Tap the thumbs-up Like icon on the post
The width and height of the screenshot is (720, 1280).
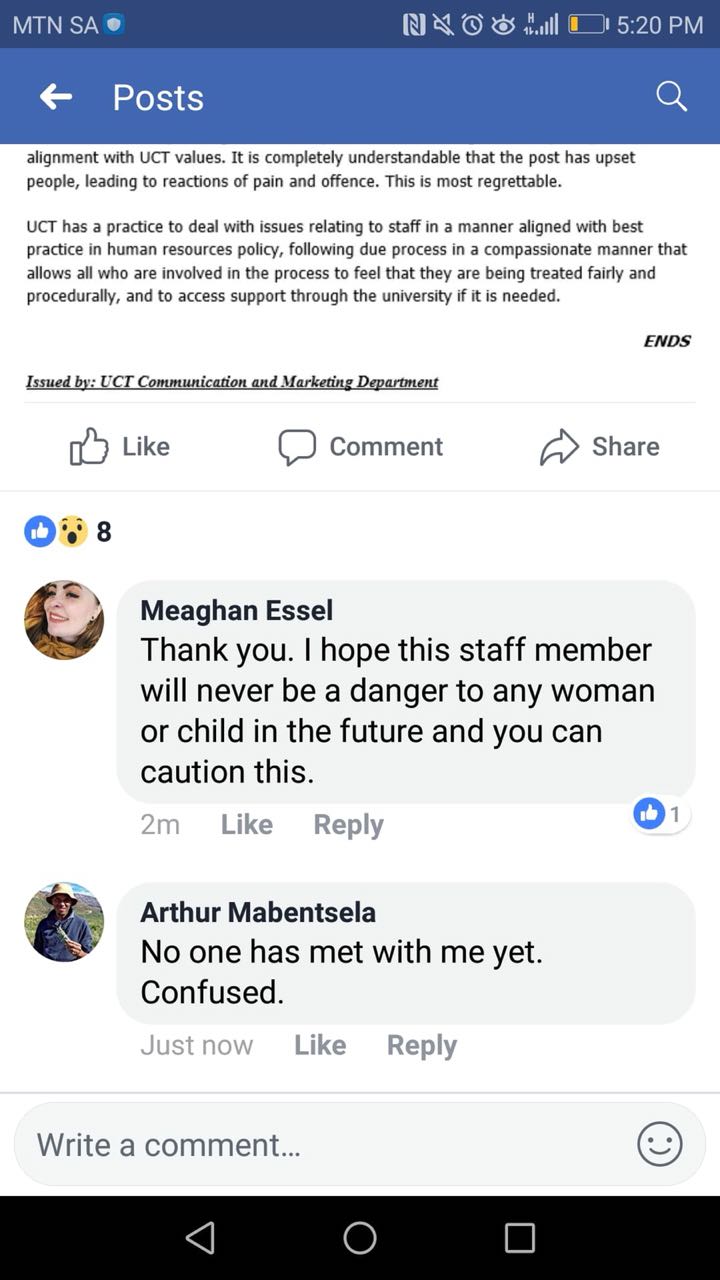coord(89,447)
